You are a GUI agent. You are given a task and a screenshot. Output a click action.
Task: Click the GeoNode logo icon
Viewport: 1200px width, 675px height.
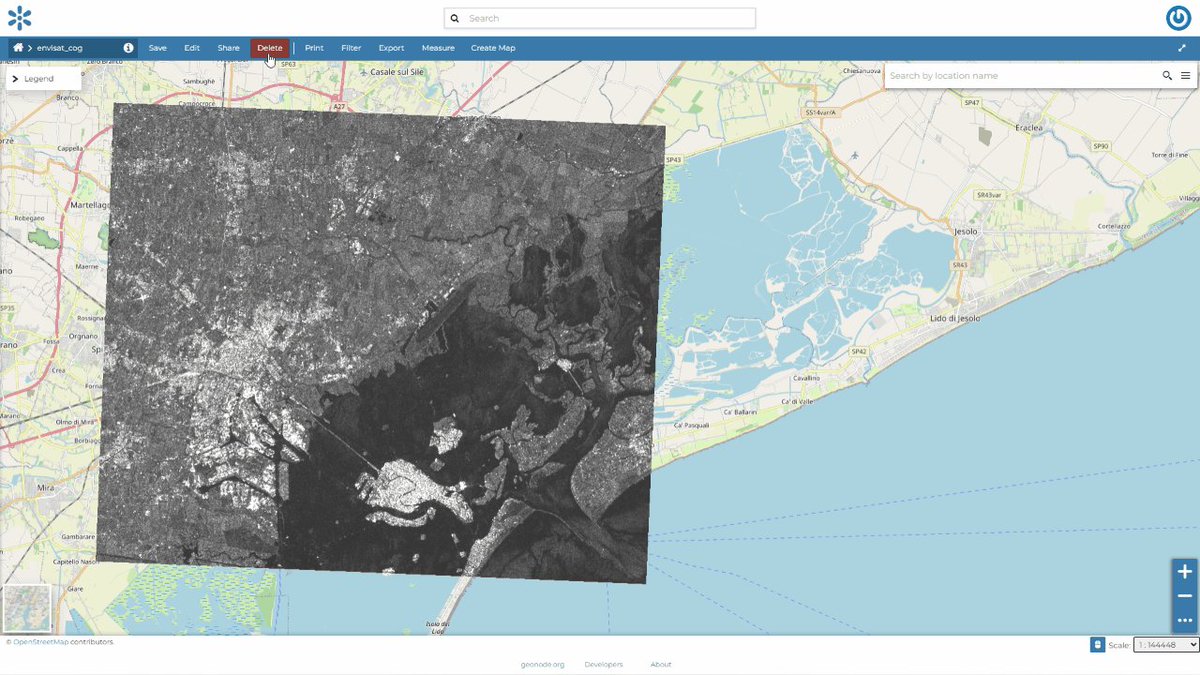pyautogui.click(x=19, y=18)
